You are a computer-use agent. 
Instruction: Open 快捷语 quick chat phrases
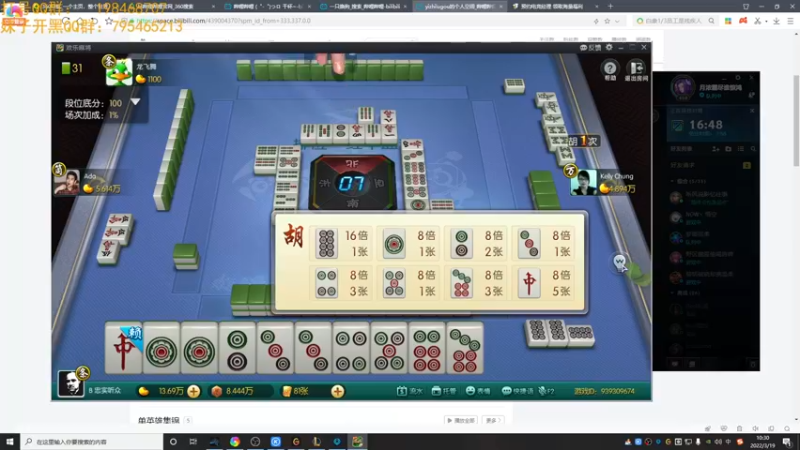coord(518,391)
